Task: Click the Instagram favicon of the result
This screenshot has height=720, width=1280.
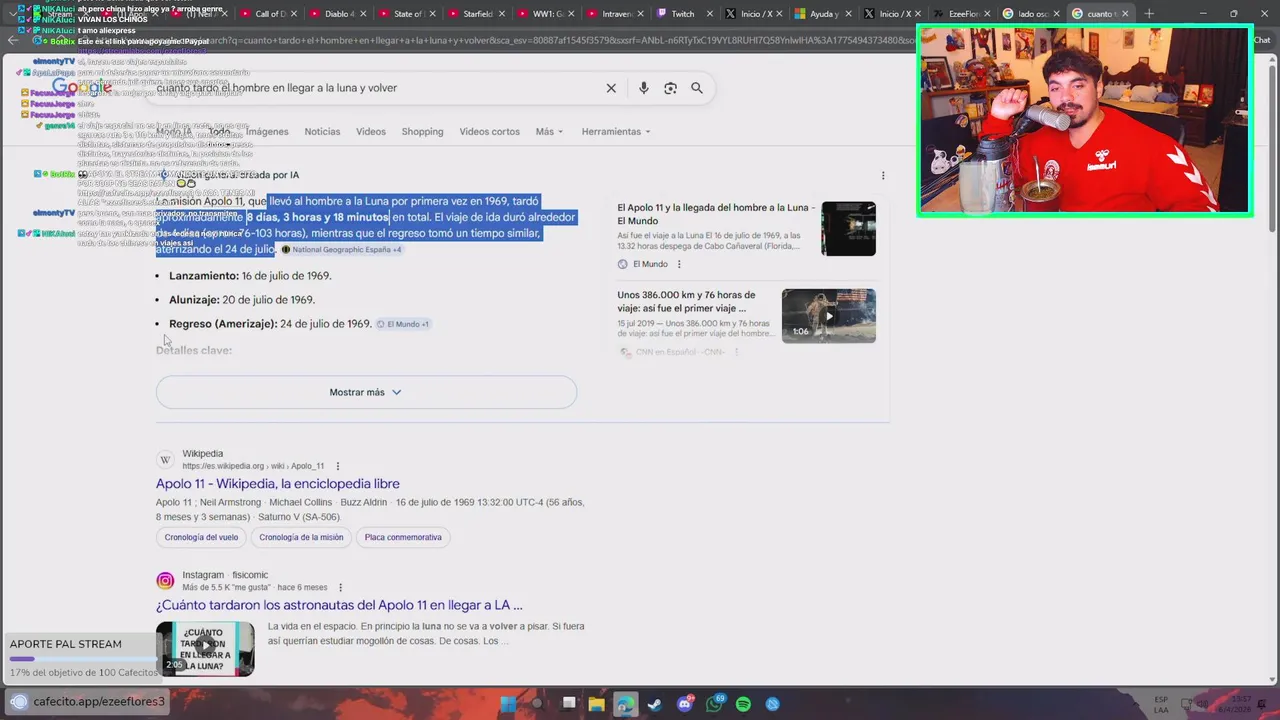Action: (165, 581)
